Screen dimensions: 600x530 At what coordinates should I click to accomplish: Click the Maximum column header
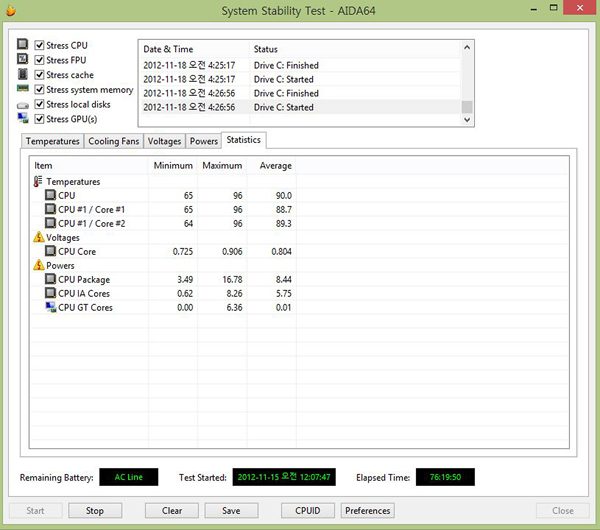coord(222,166)
